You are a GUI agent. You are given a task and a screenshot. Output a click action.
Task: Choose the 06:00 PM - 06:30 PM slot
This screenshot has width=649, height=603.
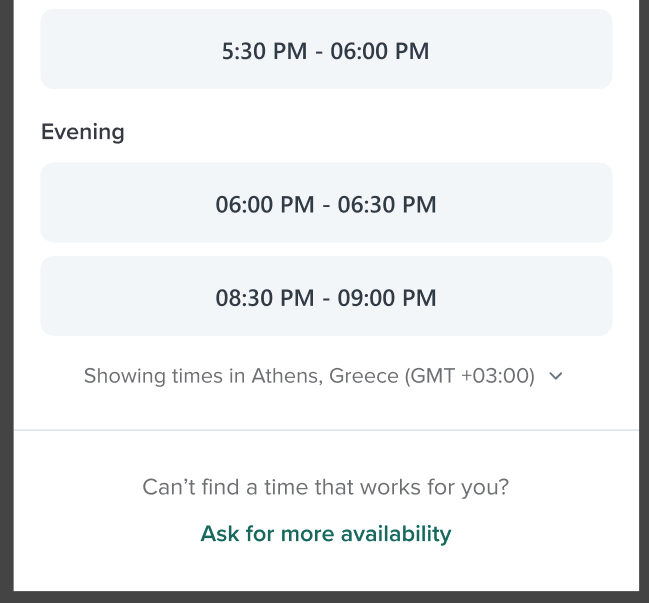326,203
